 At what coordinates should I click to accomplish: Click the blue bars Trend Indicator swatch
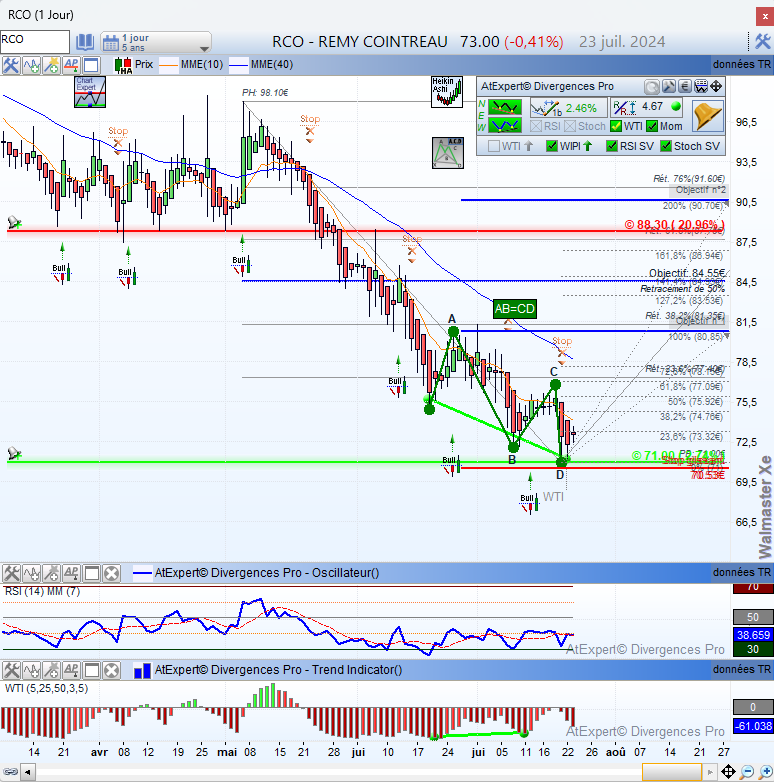[142, 670]
